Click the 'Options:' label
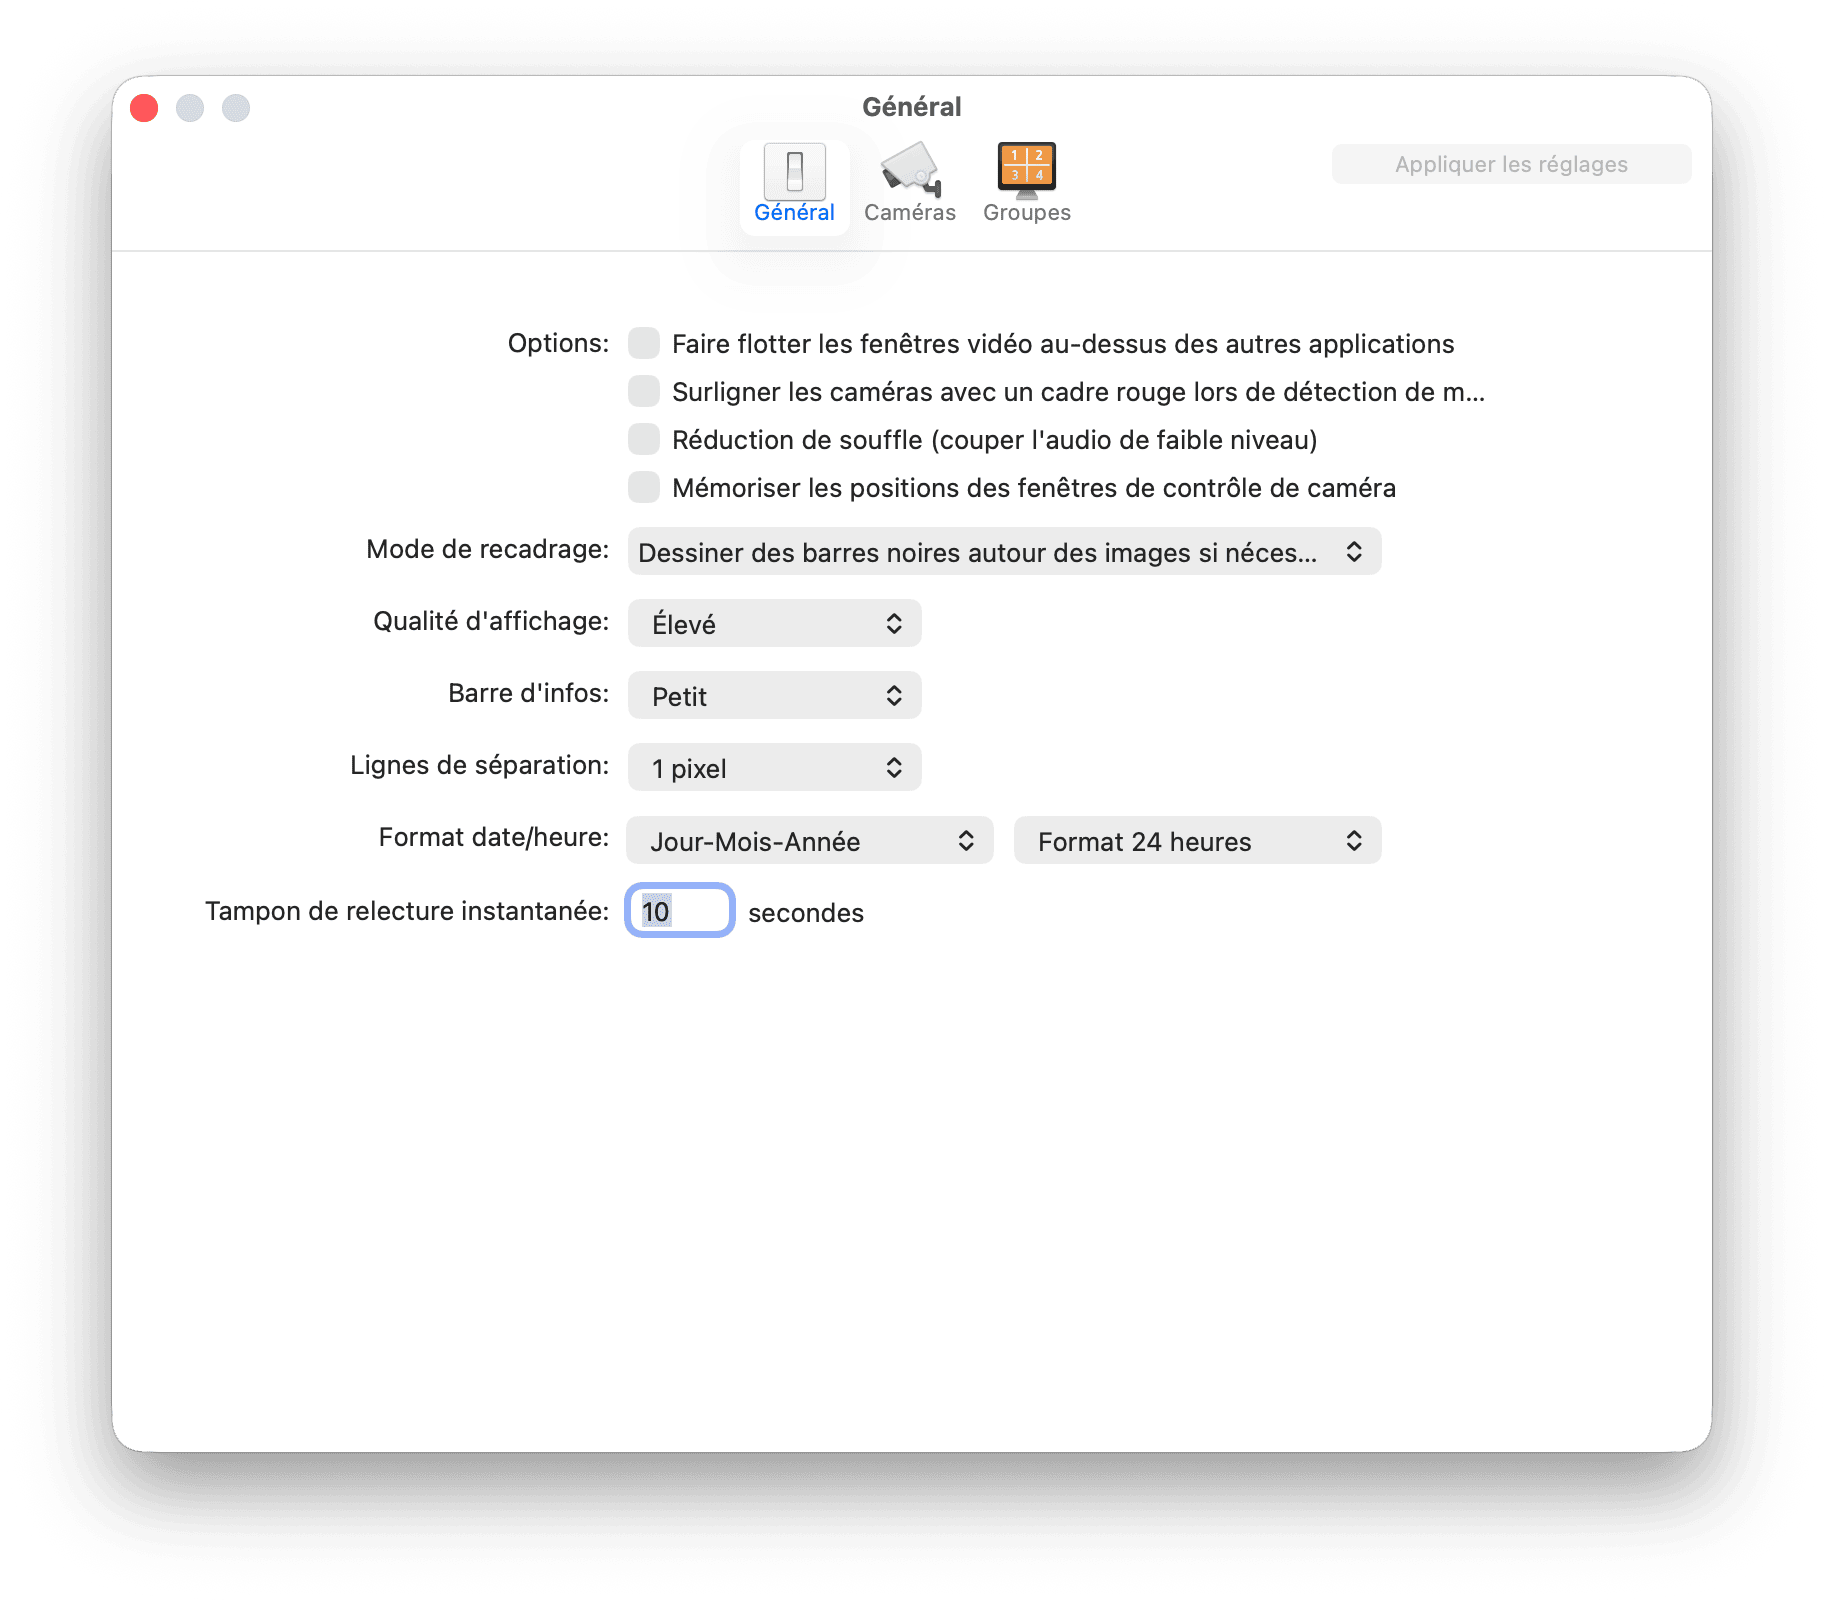Screen dimensions: 1824x1600 pyautogui.click(x=558, y=343)
